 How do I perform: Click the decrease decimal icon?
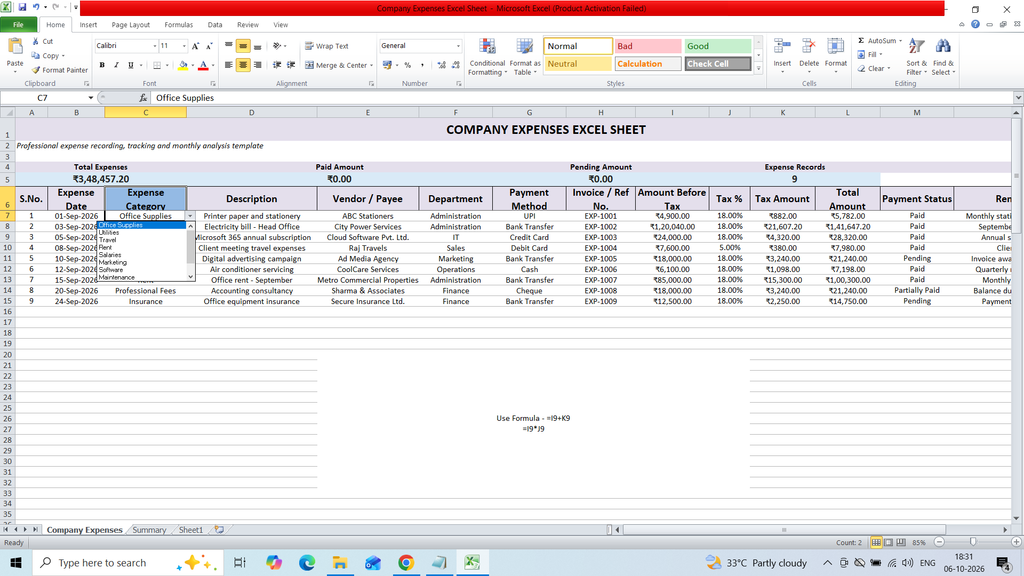click(456, 65)
